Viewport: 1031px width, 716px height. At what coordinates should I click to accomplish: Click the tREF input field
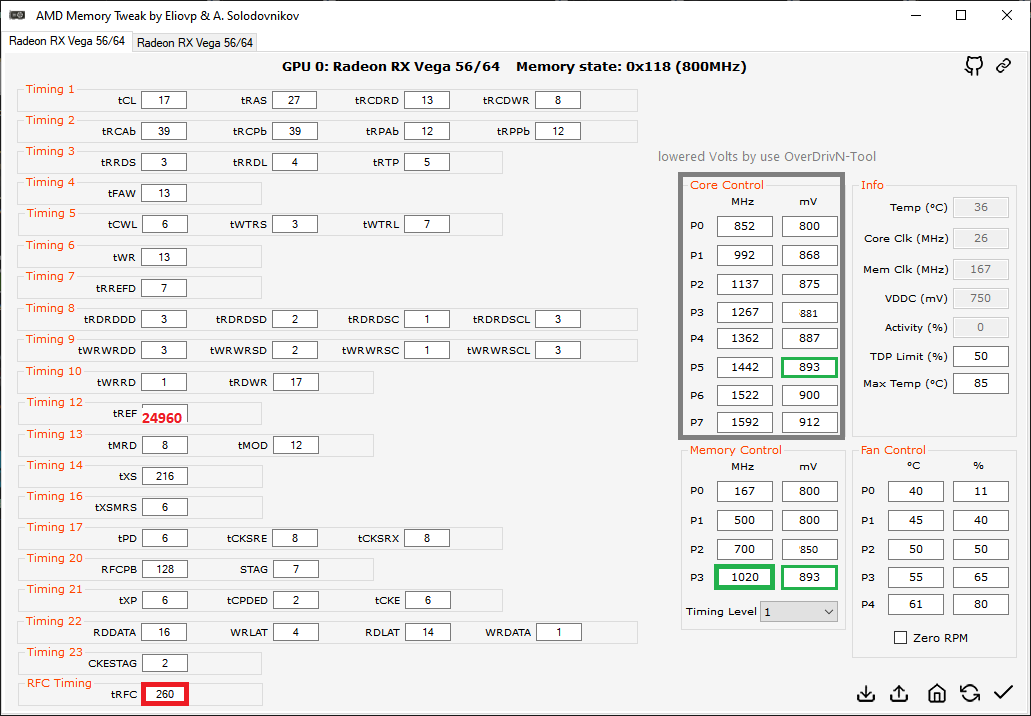[164, 414]
